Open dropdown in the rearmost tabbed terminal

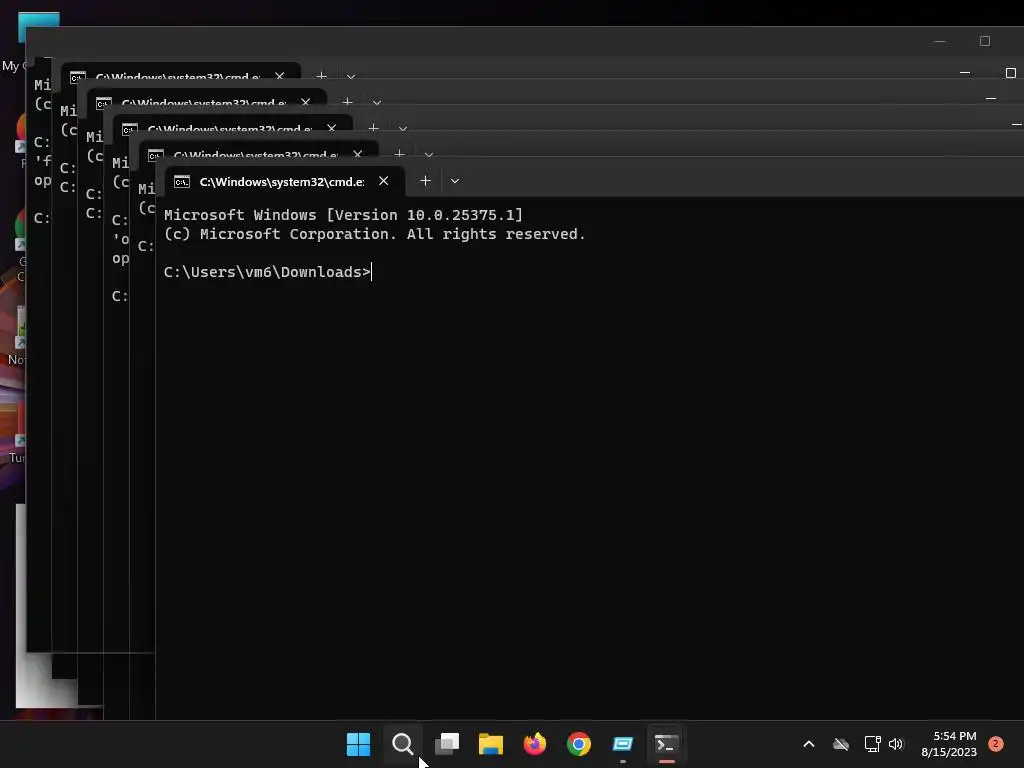[351, 76]
